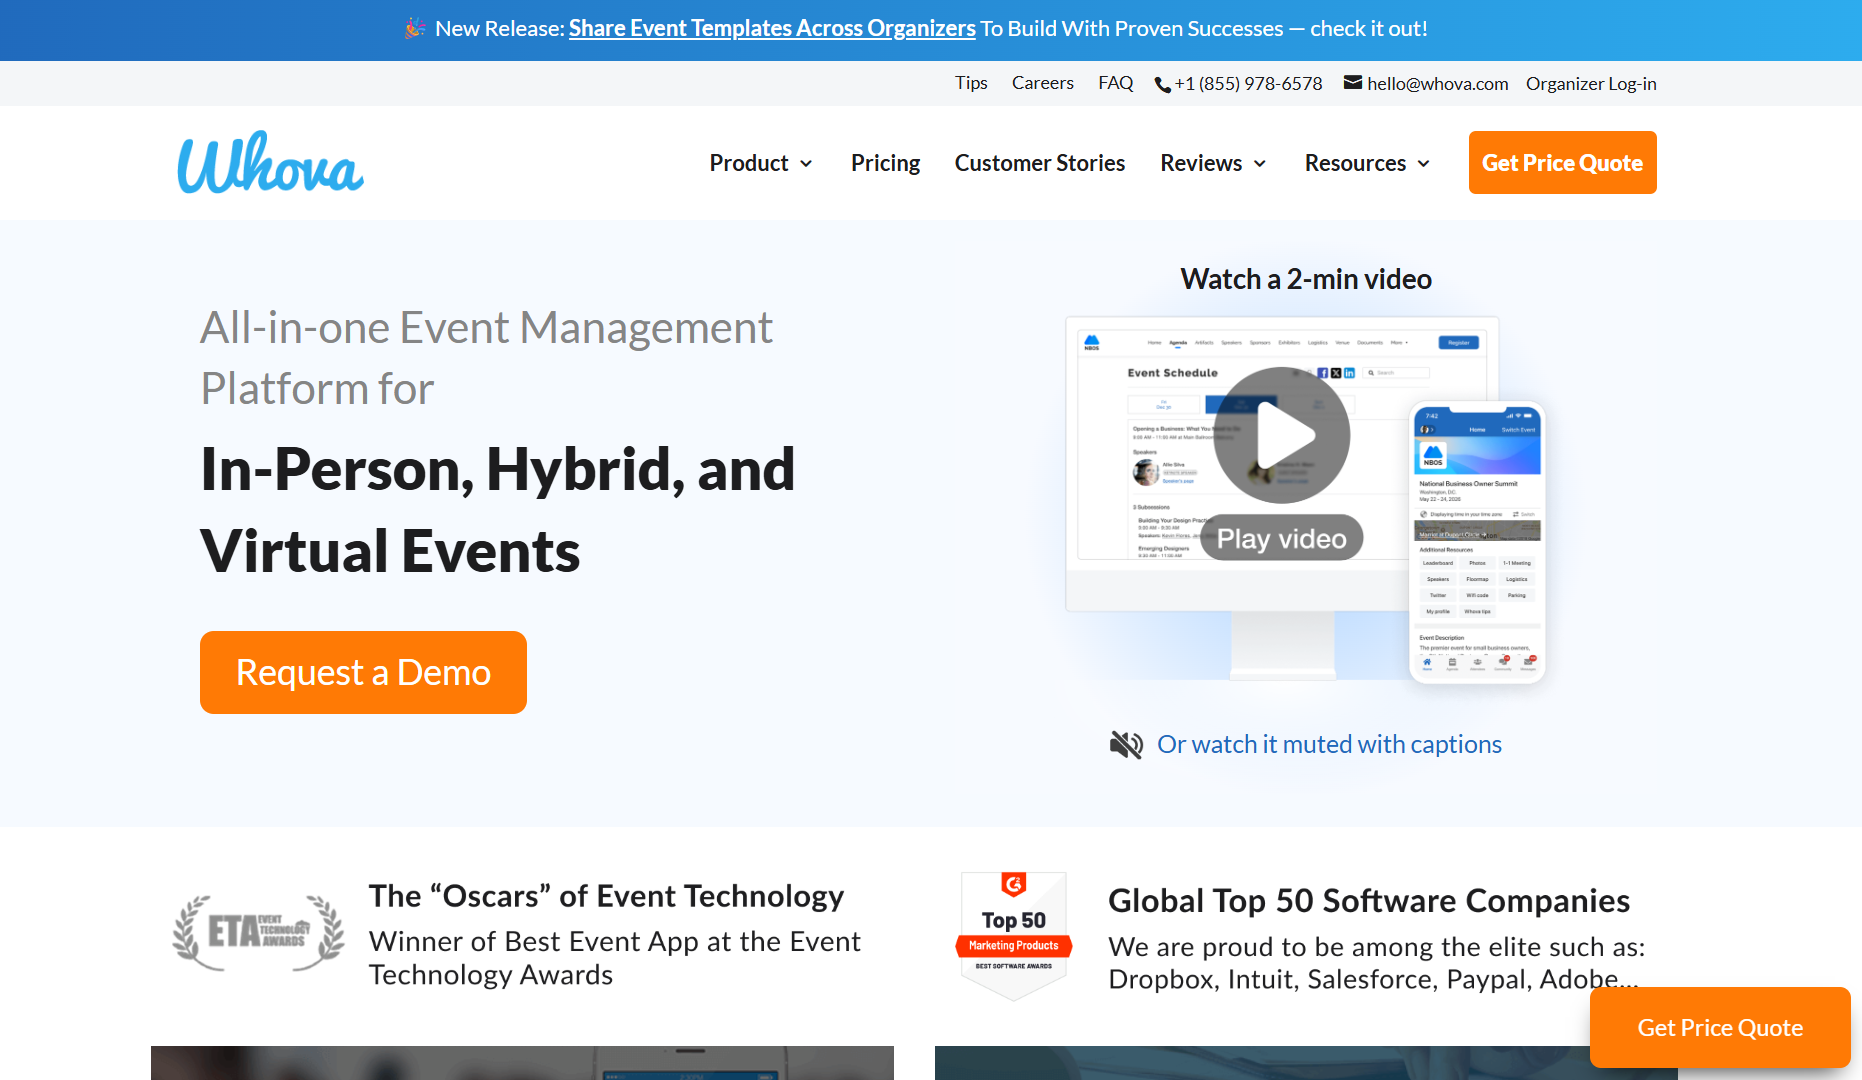Click the muted speaker icon
The image size is (1862, 1080).
[1126, 744]
